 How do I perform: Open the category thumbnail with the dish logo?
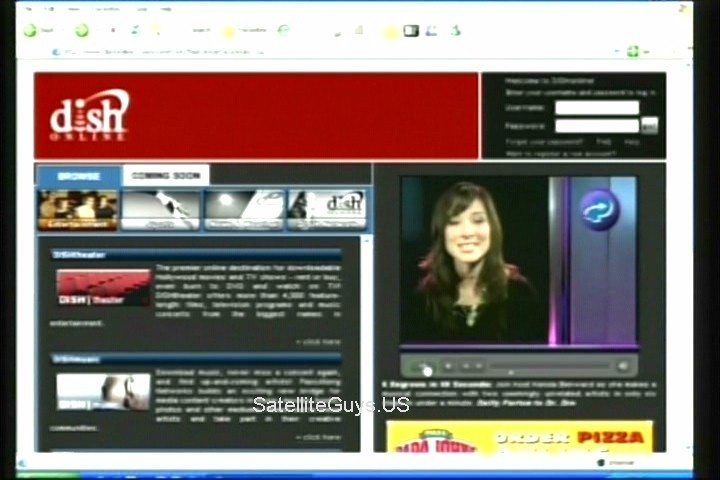[x=327, y=210]
